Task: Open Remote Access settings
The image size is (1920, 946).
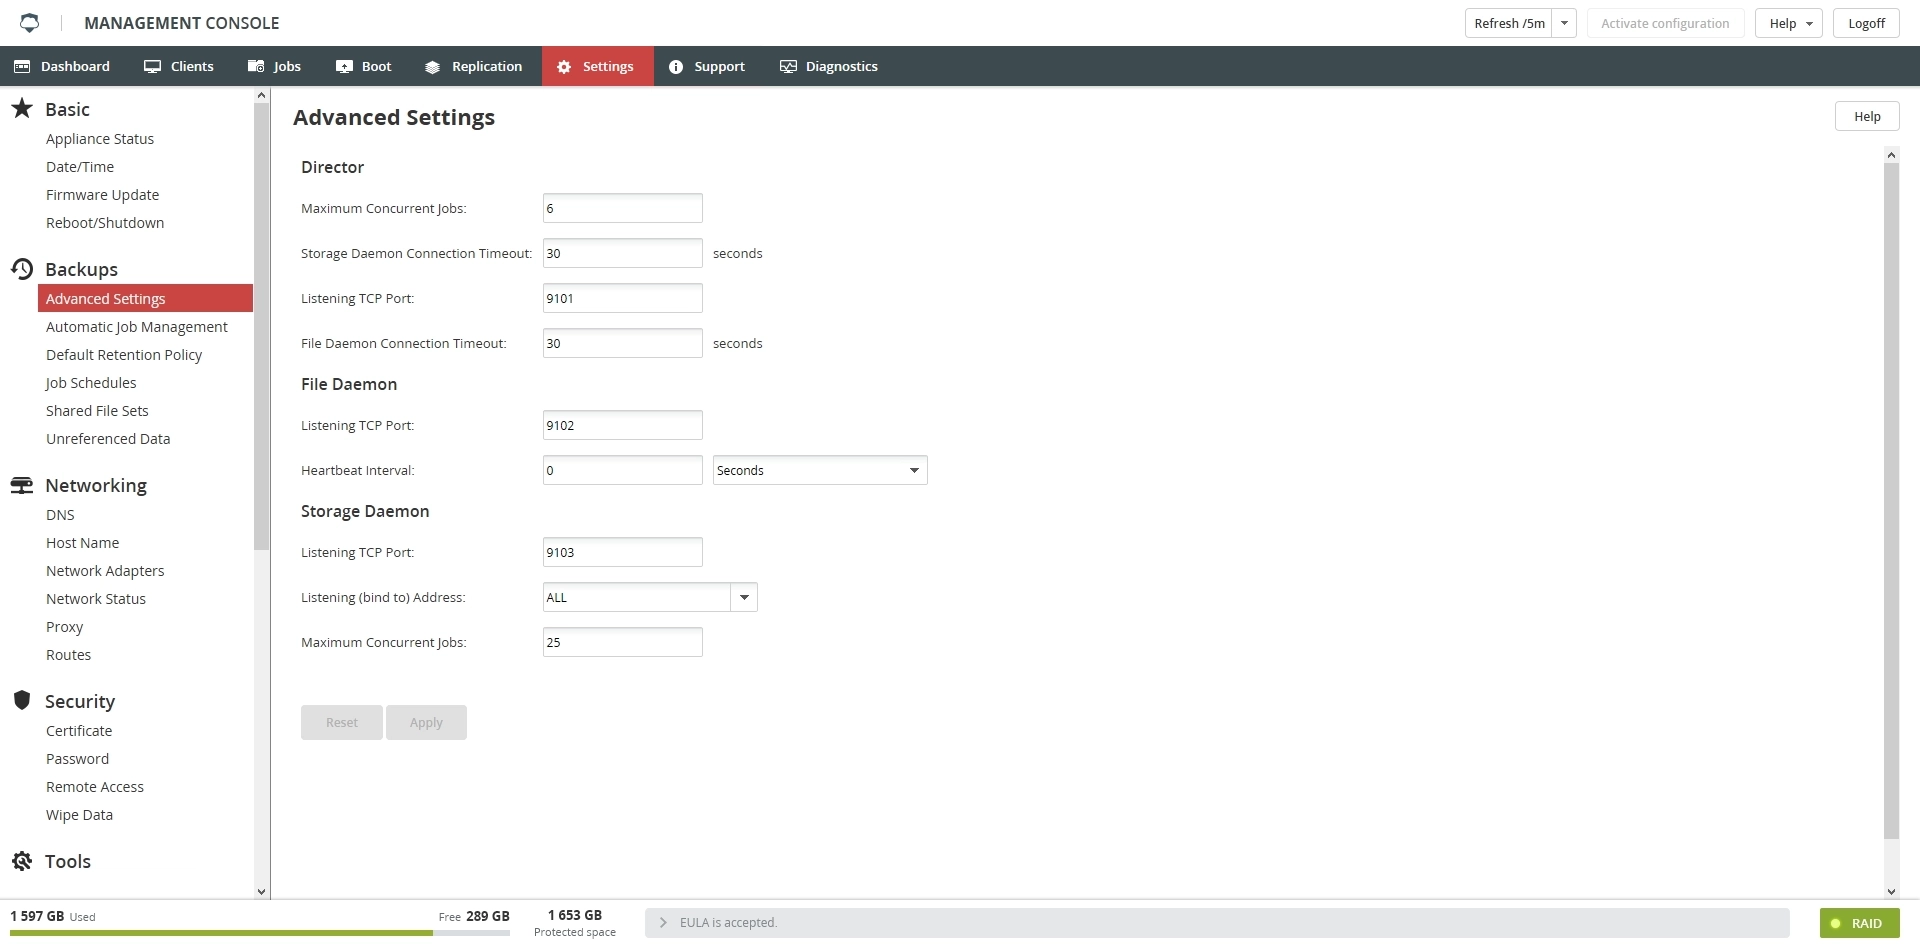Action: 95,787
